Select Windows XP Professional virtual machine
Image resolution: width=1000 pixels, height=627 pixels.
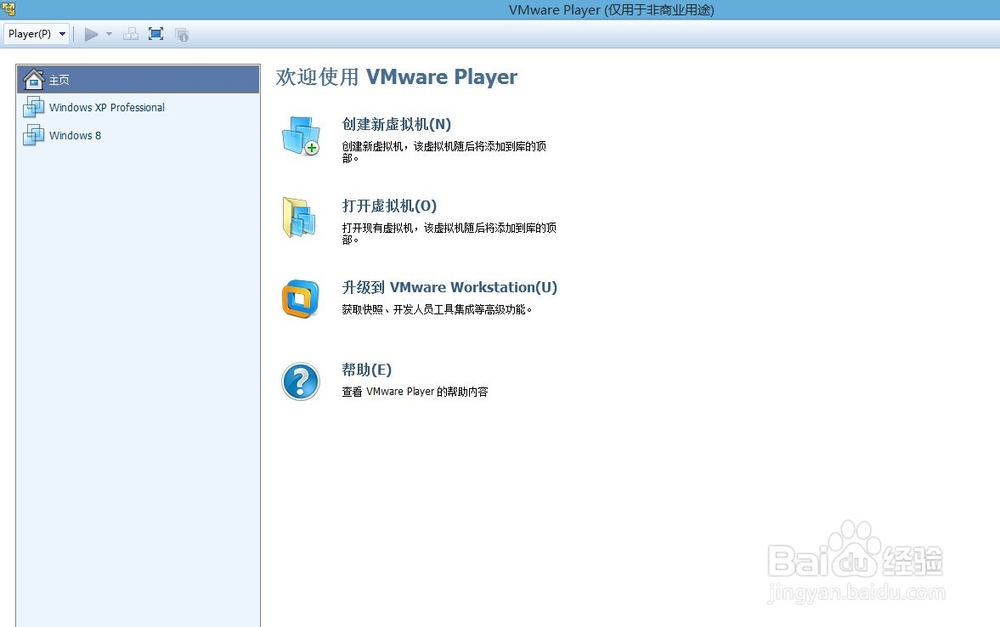coord(138,107)
